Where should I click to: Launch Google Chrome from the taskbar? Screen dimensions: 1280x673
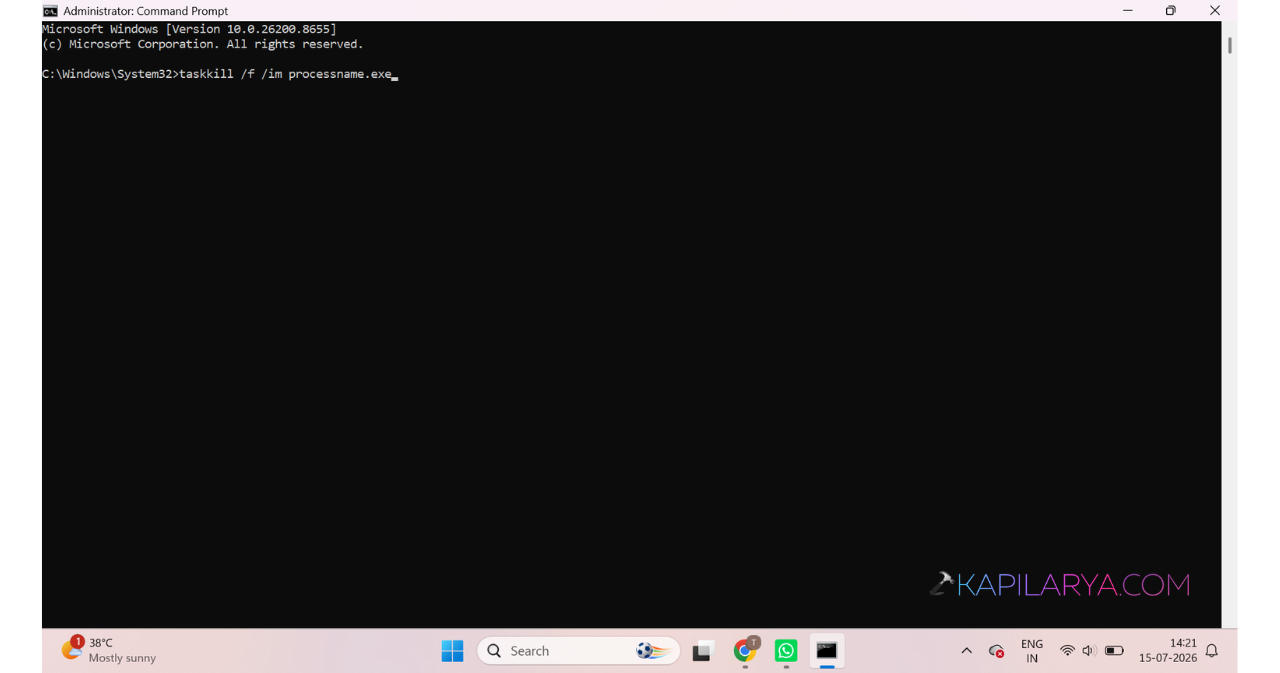(x=745, y=651)
